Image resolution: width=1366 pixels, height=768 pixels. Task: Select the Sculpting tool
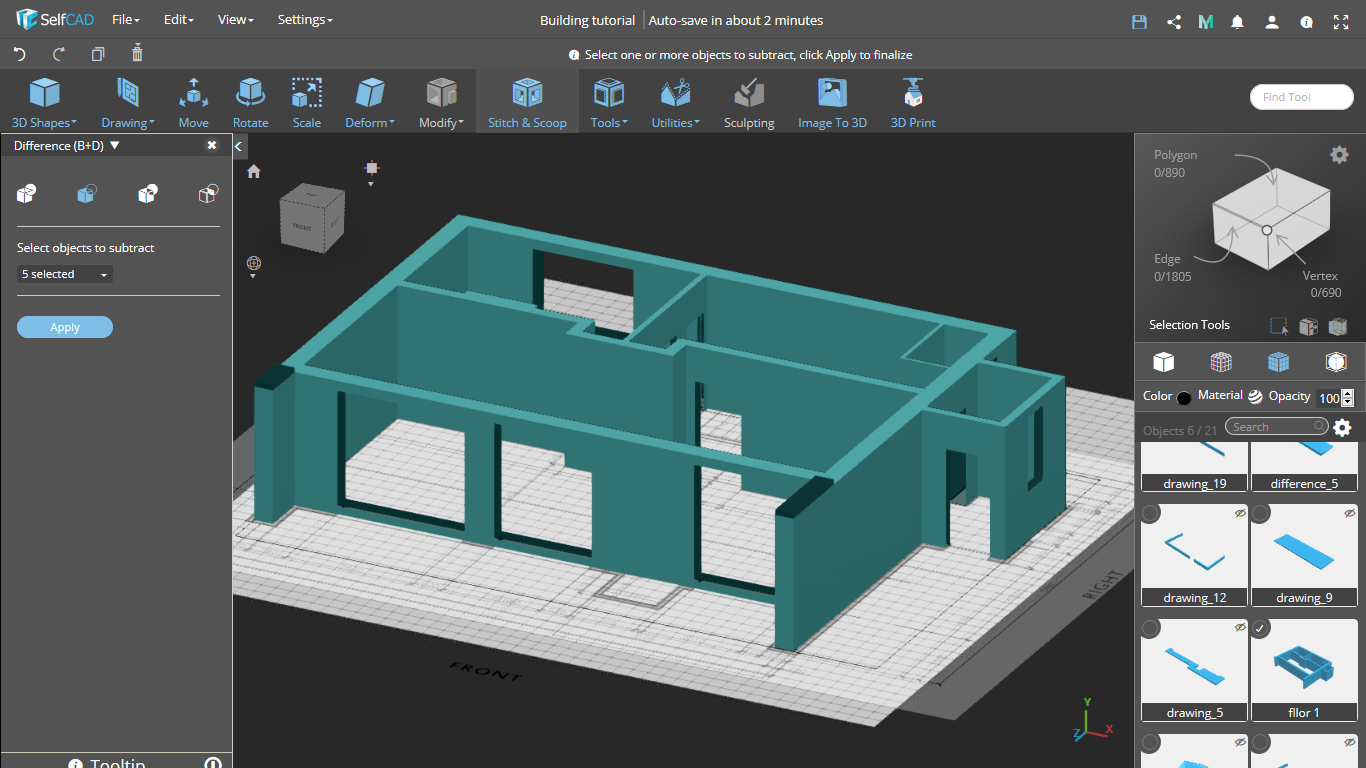tap(749, 102)
